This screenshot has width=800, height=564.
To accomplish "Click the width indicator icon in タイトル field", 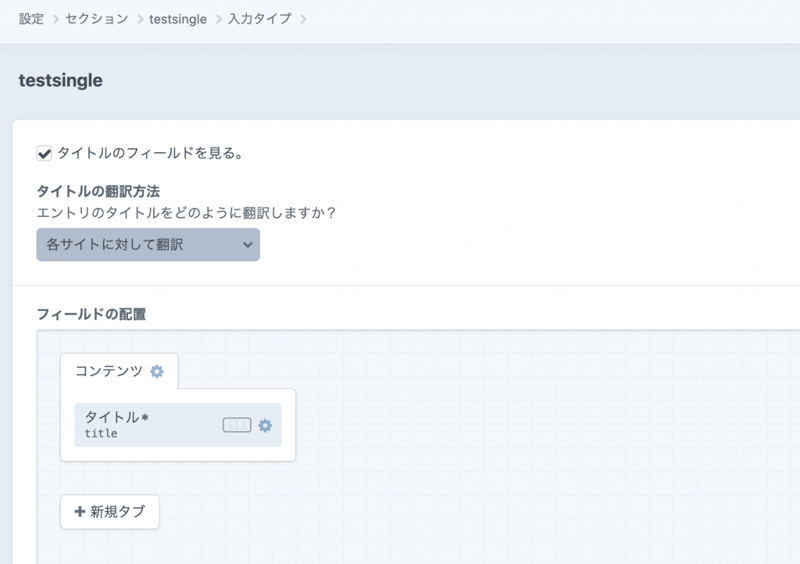I will tap(236, 425).
